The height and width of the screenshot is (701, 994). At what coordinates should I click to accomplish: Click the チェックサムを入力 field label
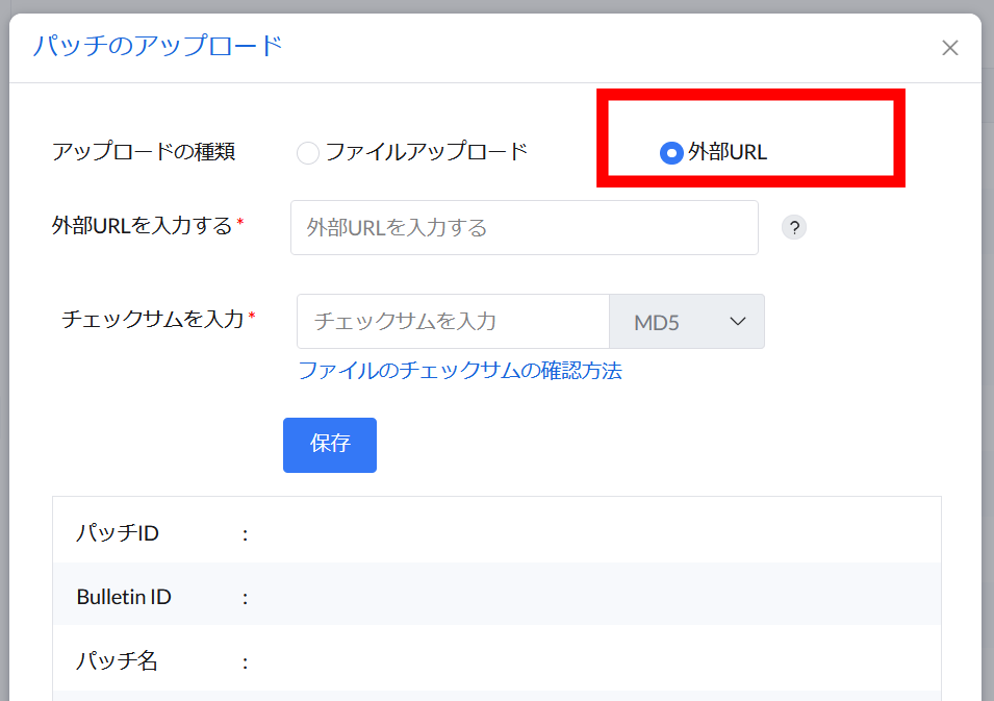coord(153,319)
